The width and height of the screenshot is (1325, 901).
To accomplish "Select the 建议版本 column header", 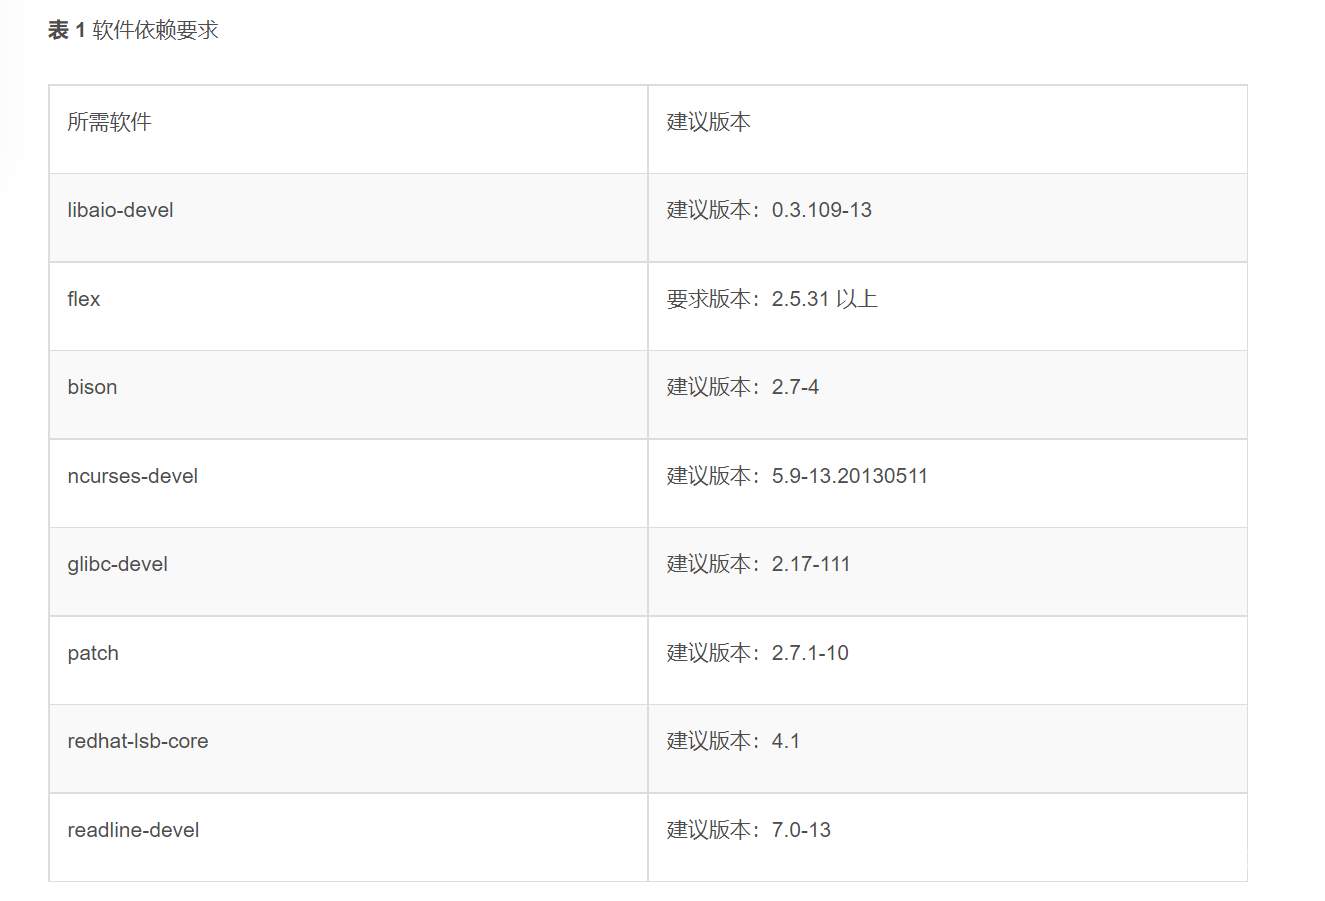I will 709,122.
